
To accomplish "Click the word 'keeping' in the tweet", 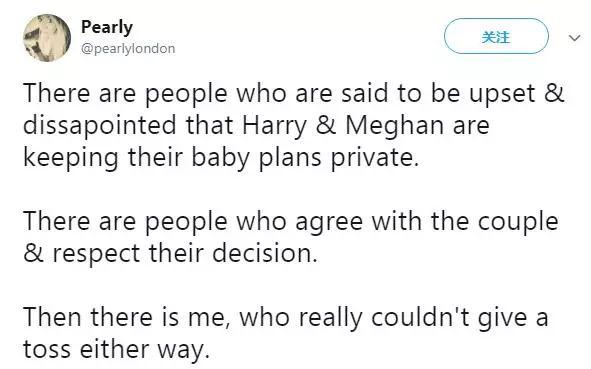I will [71, 158].
